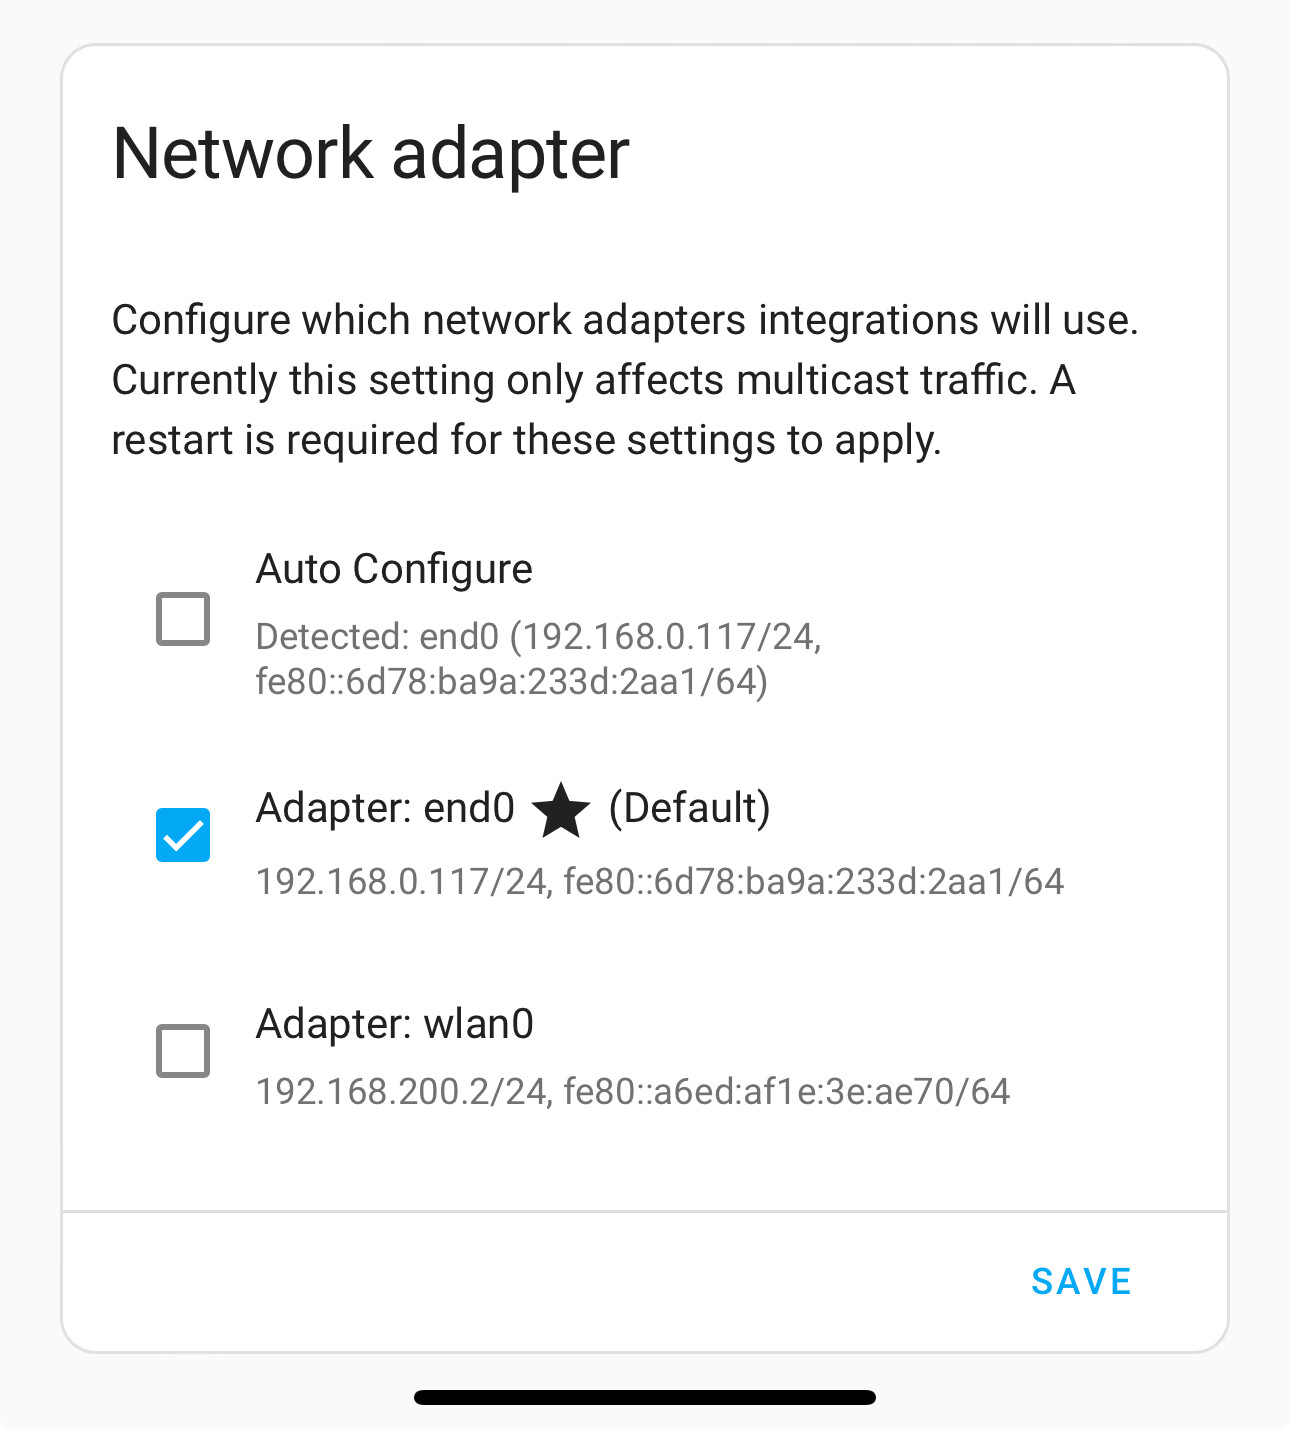Check the wlan0 adapter checkbox

click(183, 1050)
